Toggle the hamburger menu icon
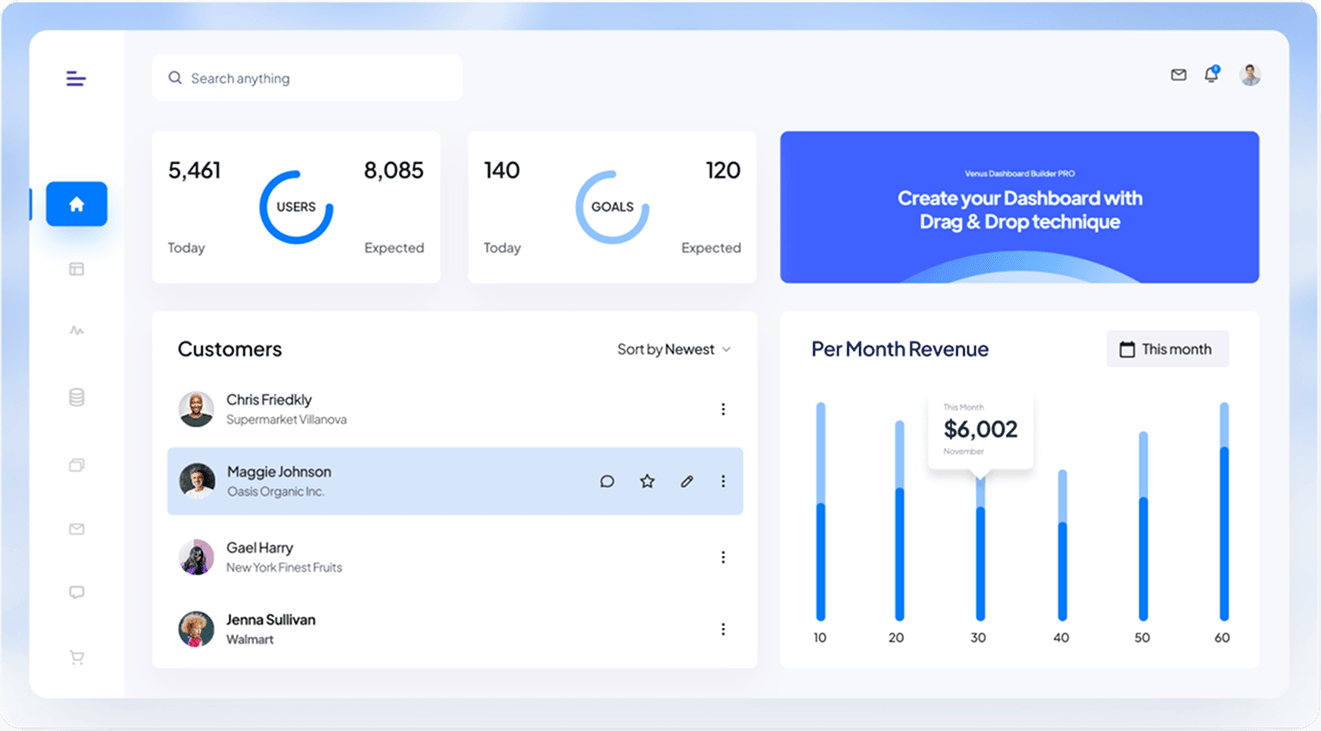The image size is (1321, 731). (76, 78)
